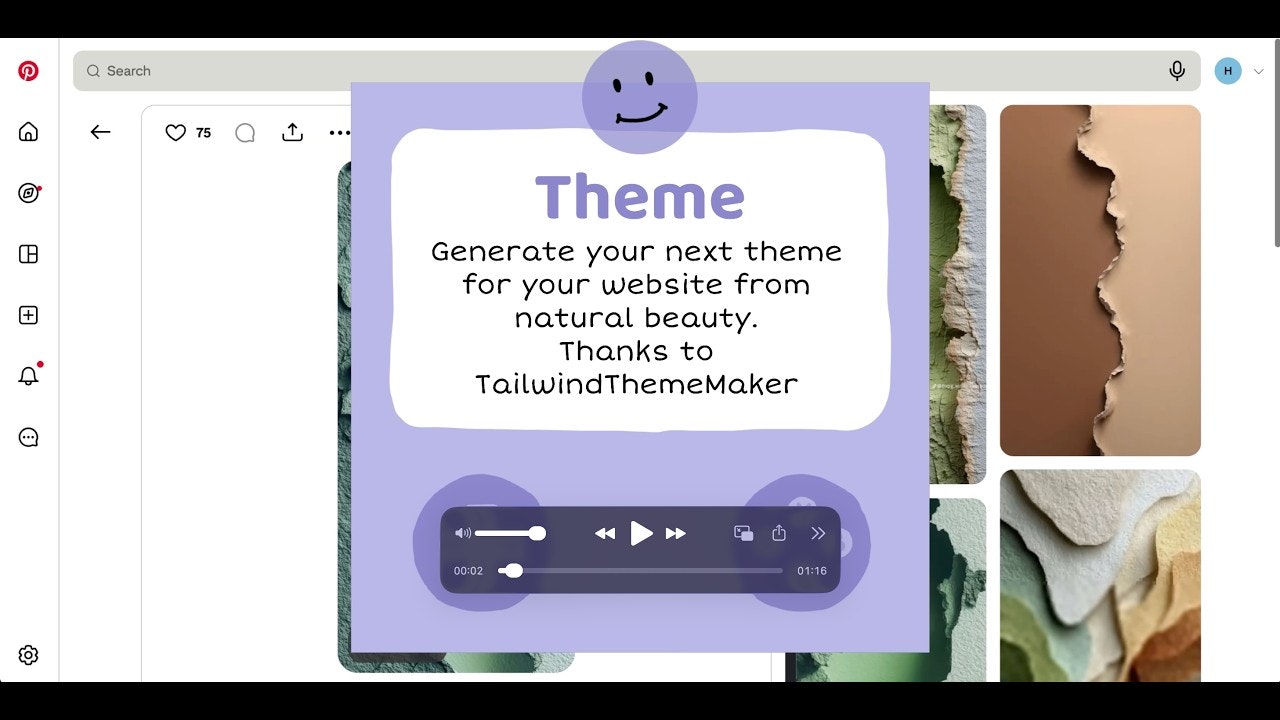Click the Theme heading text
The width and height of the screenshot is (1280, 720).
tap(640, 197)
